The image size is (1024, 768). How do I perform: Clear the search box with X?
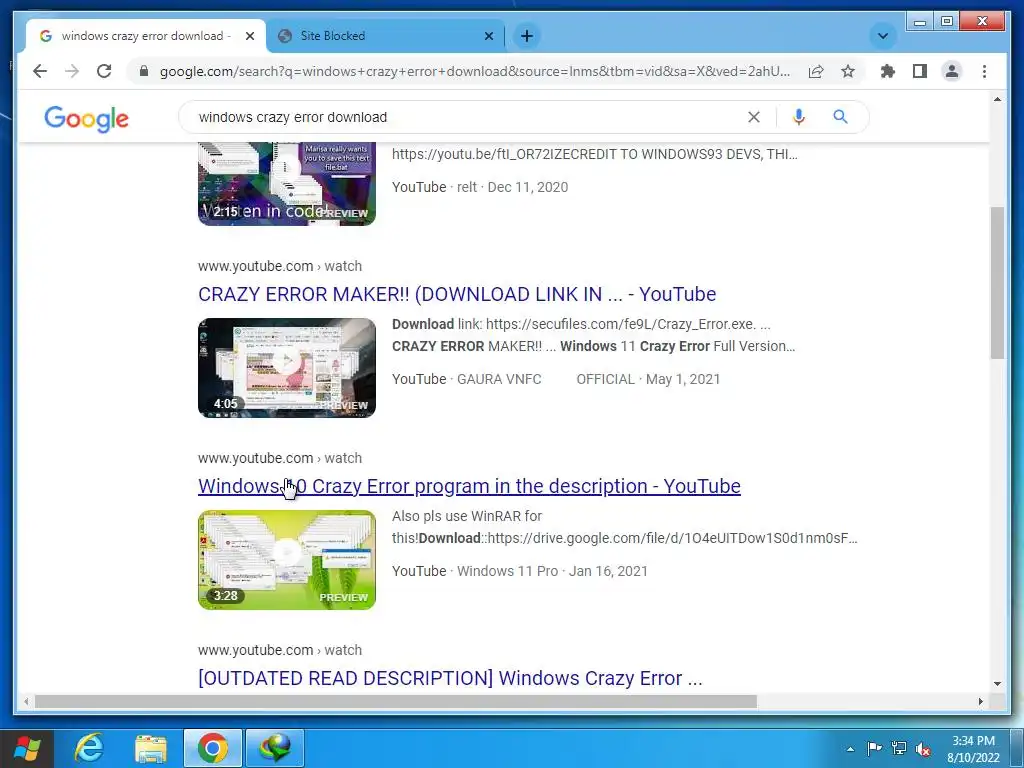(754, 117)
